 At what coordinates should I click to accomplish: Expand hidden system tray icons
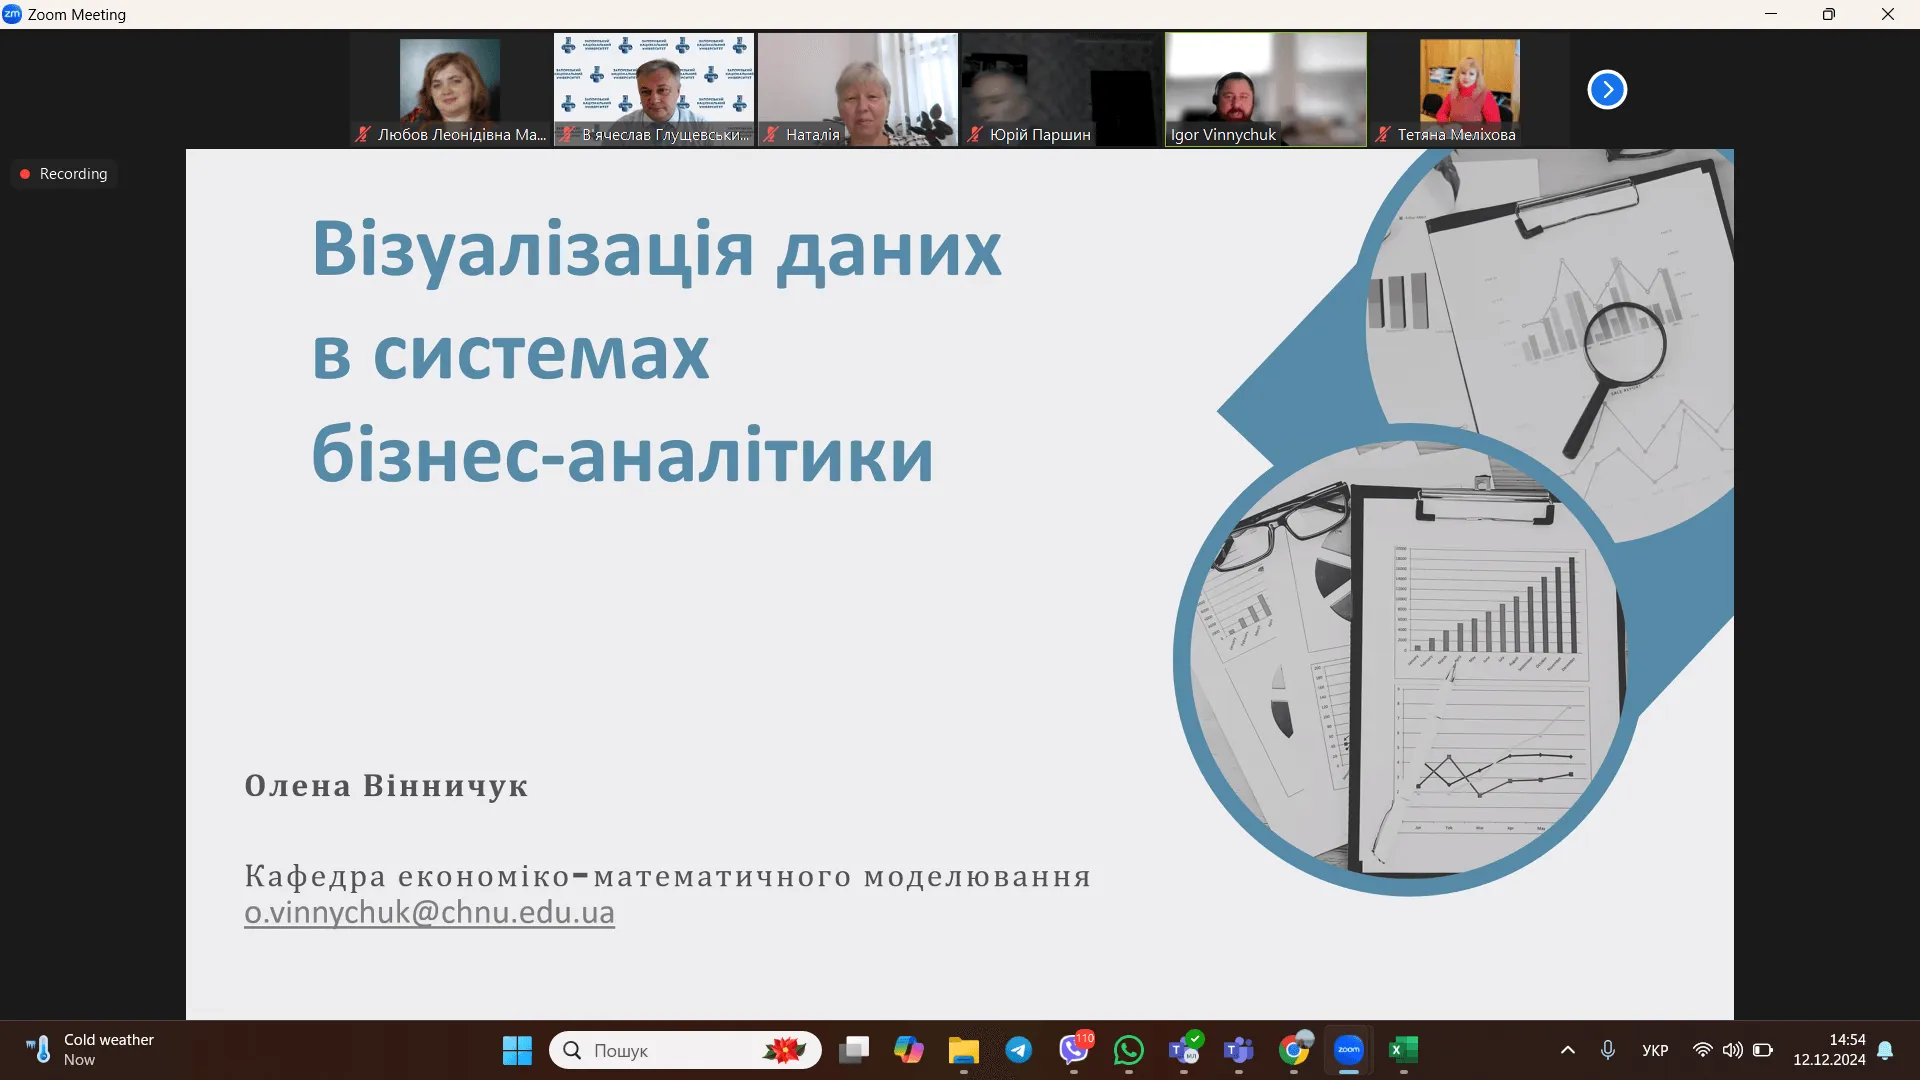coord(1568,1050)
